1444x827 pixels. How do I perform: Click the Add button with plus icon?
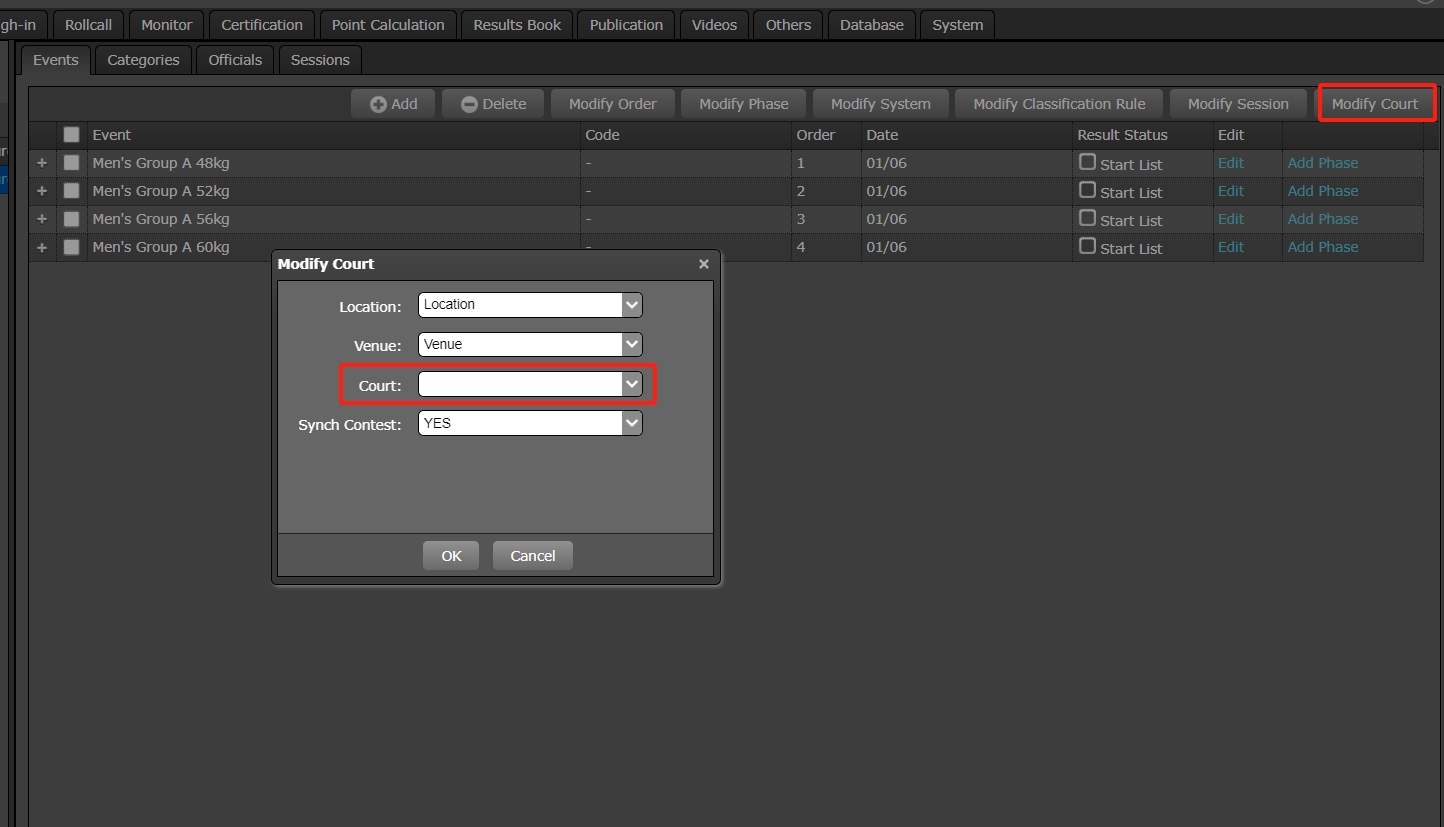click(393, 104)
